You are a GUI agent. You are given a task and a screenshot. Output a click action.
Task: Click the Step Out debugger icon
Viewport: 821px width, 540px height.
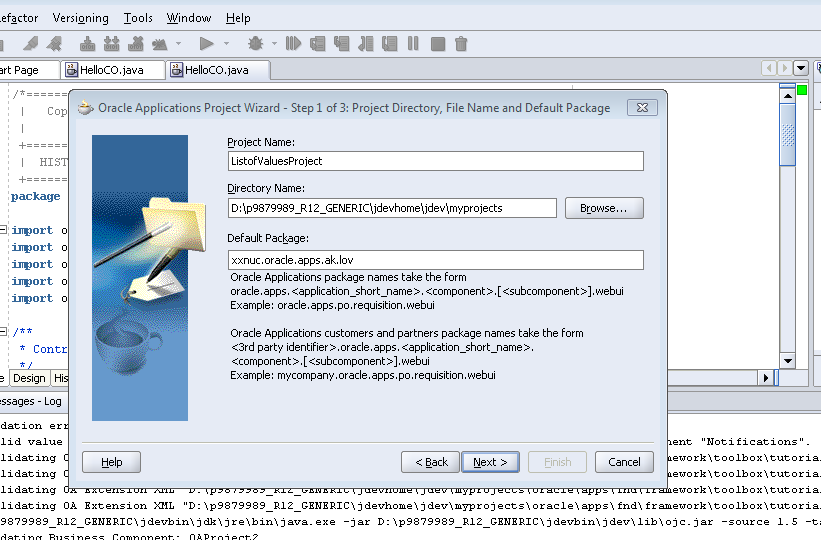[x=365, y=43]
